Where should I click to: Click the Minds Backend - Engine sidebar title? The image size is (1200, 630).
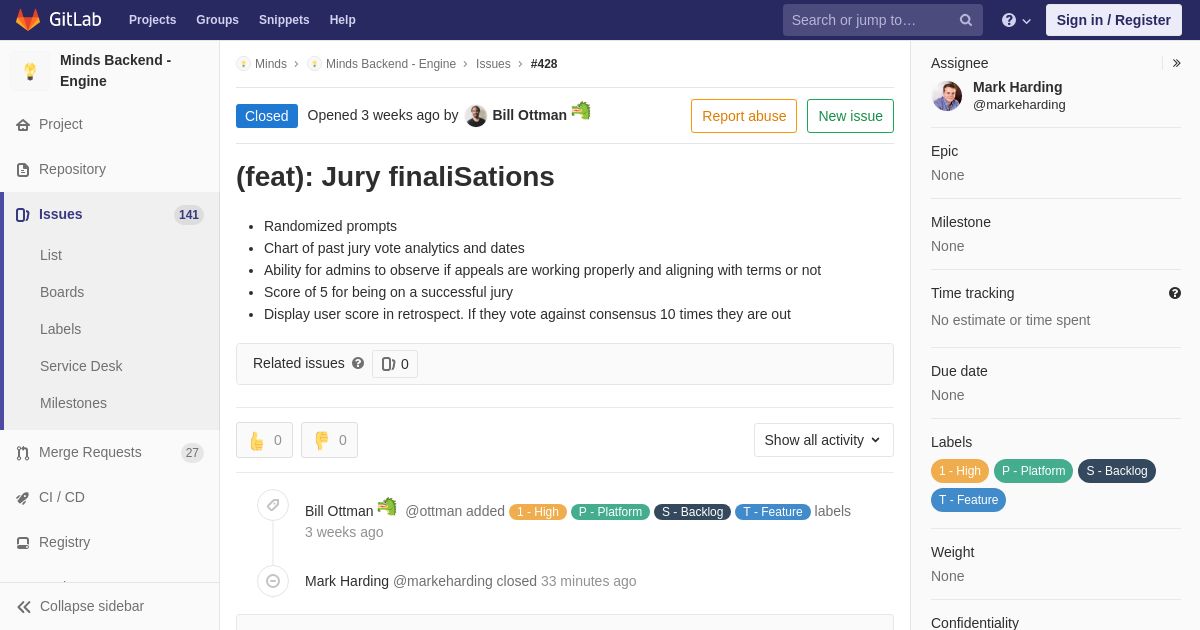point(115,71)
